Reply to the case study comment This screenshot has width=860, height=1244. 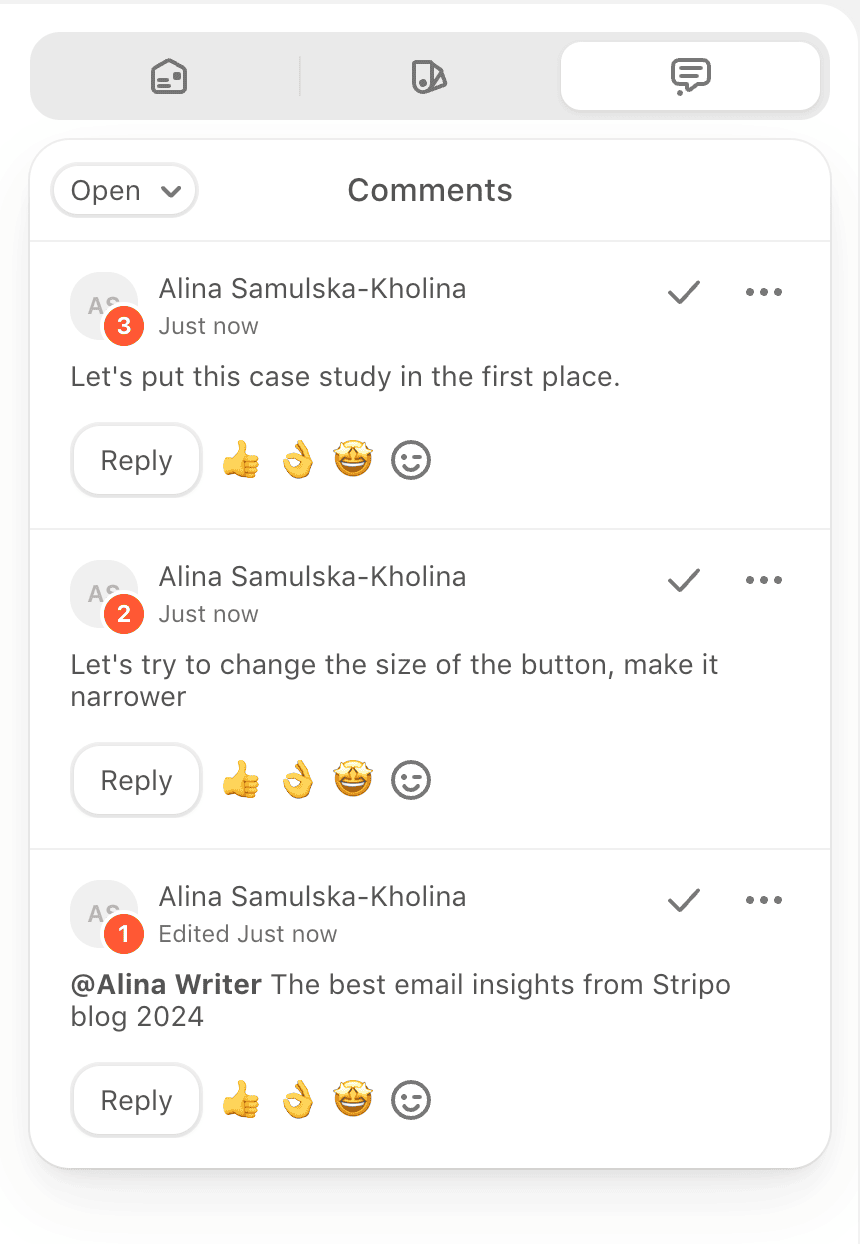pyautogui.click(x=135, y=460)
